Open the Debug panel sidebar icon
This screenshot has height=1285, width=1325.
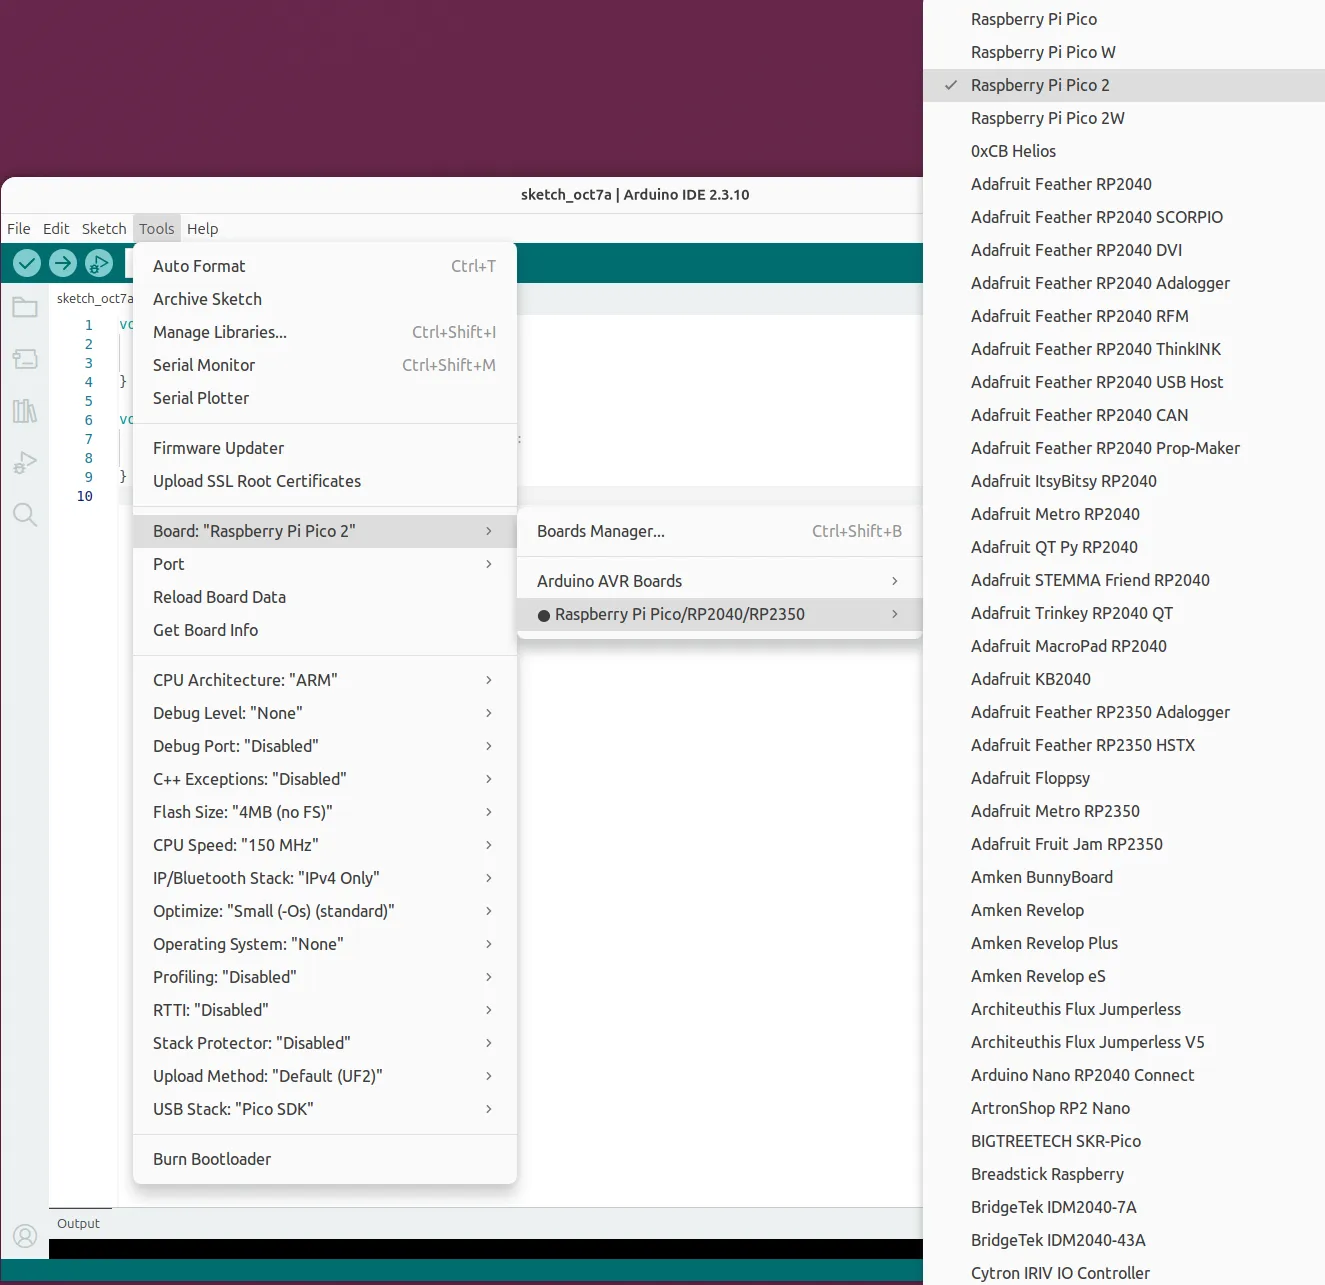click(25, 463)
